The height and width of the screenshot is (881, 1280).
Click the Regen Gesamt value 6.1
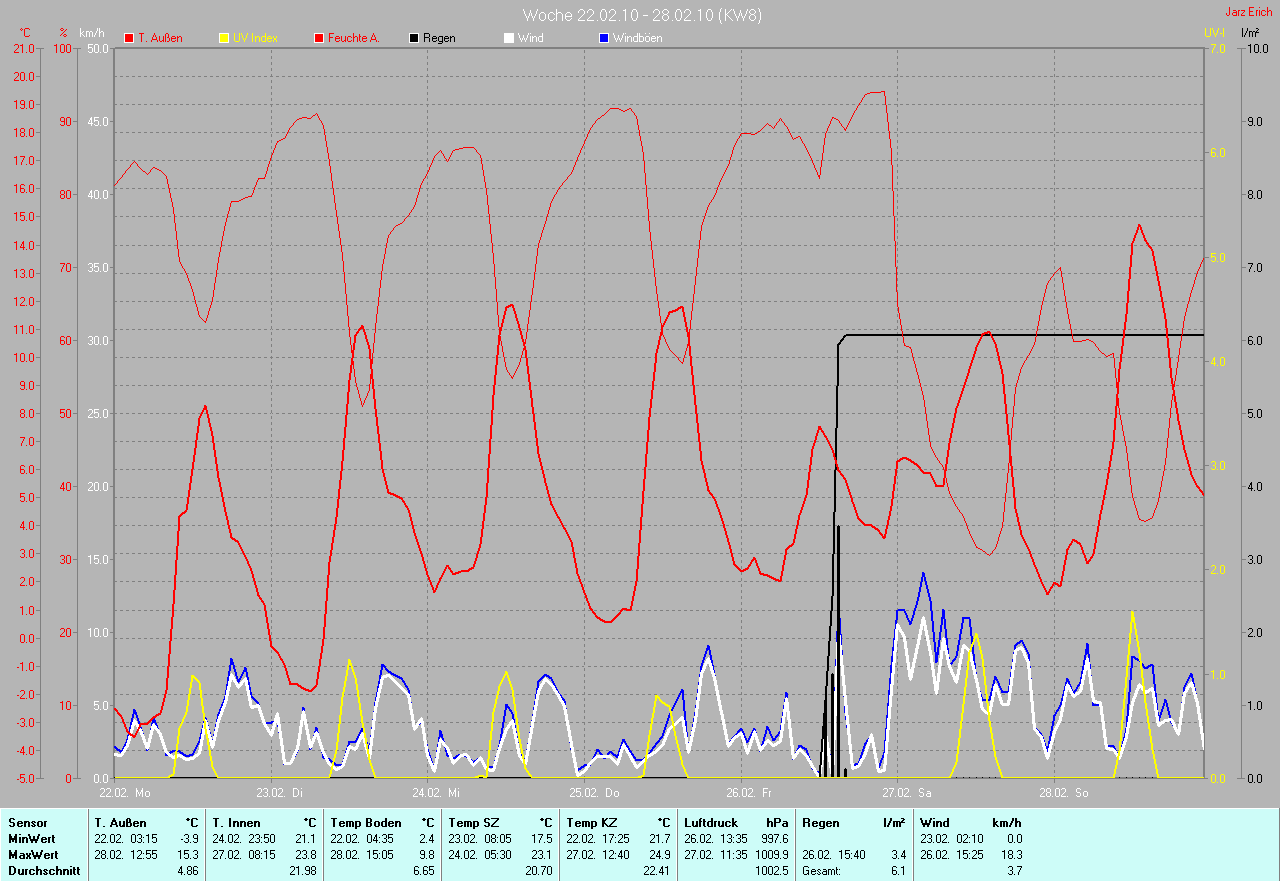point(898,871)
